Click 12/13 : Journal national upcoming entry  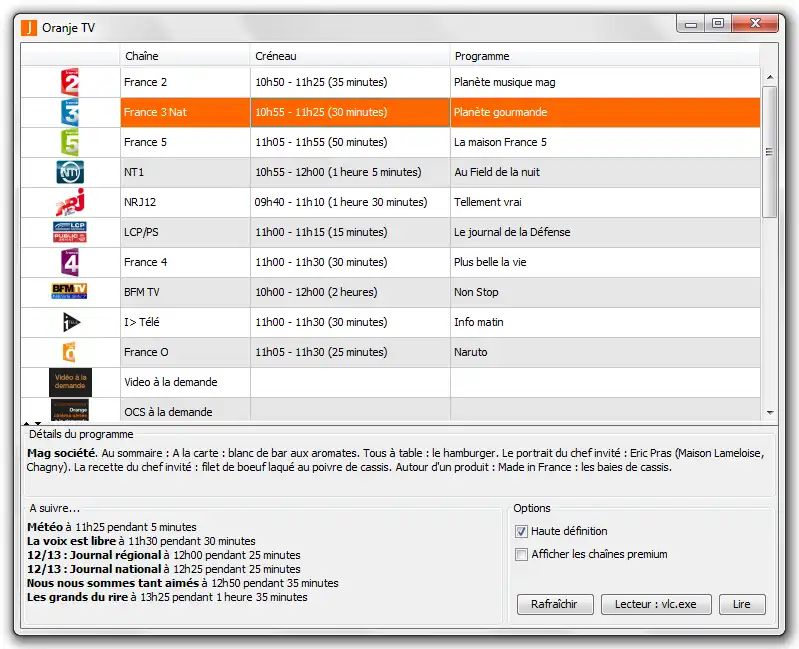164,569
